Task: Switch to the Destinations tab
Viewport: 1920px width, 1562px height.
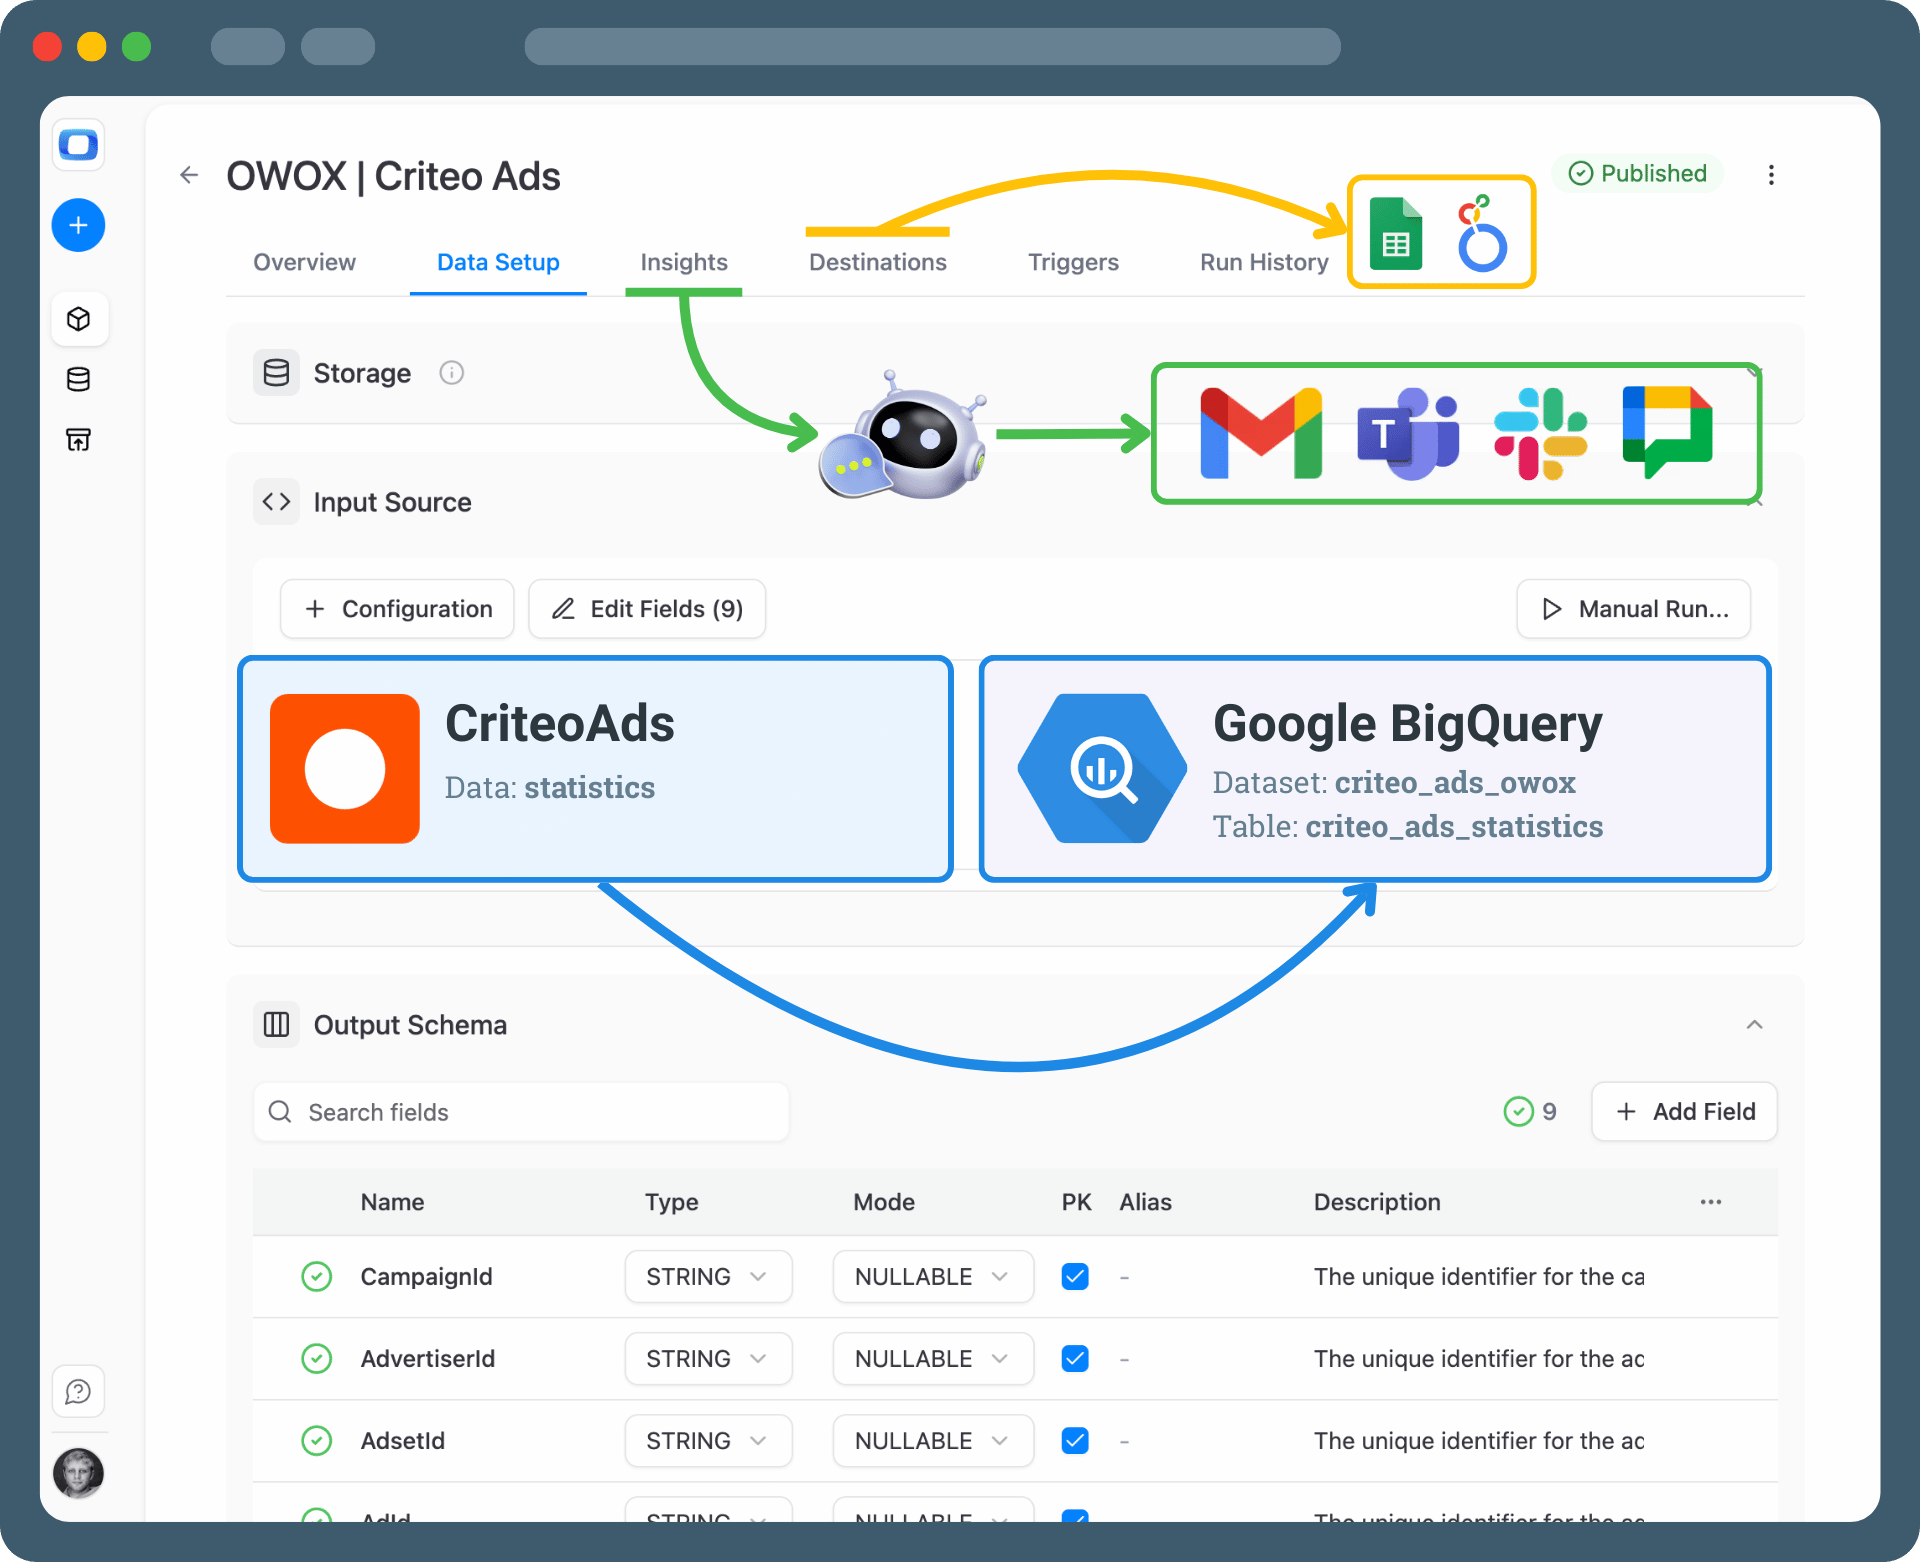Action: pos(877,262)
